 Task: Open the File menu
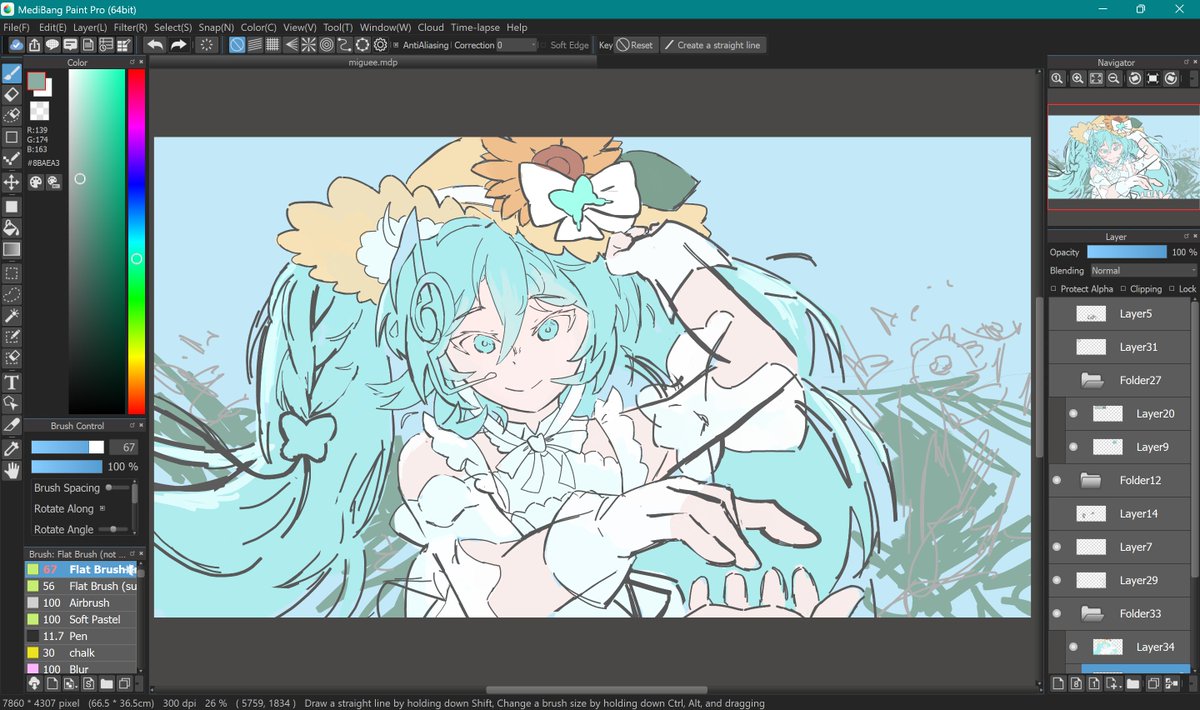(16, 27)
